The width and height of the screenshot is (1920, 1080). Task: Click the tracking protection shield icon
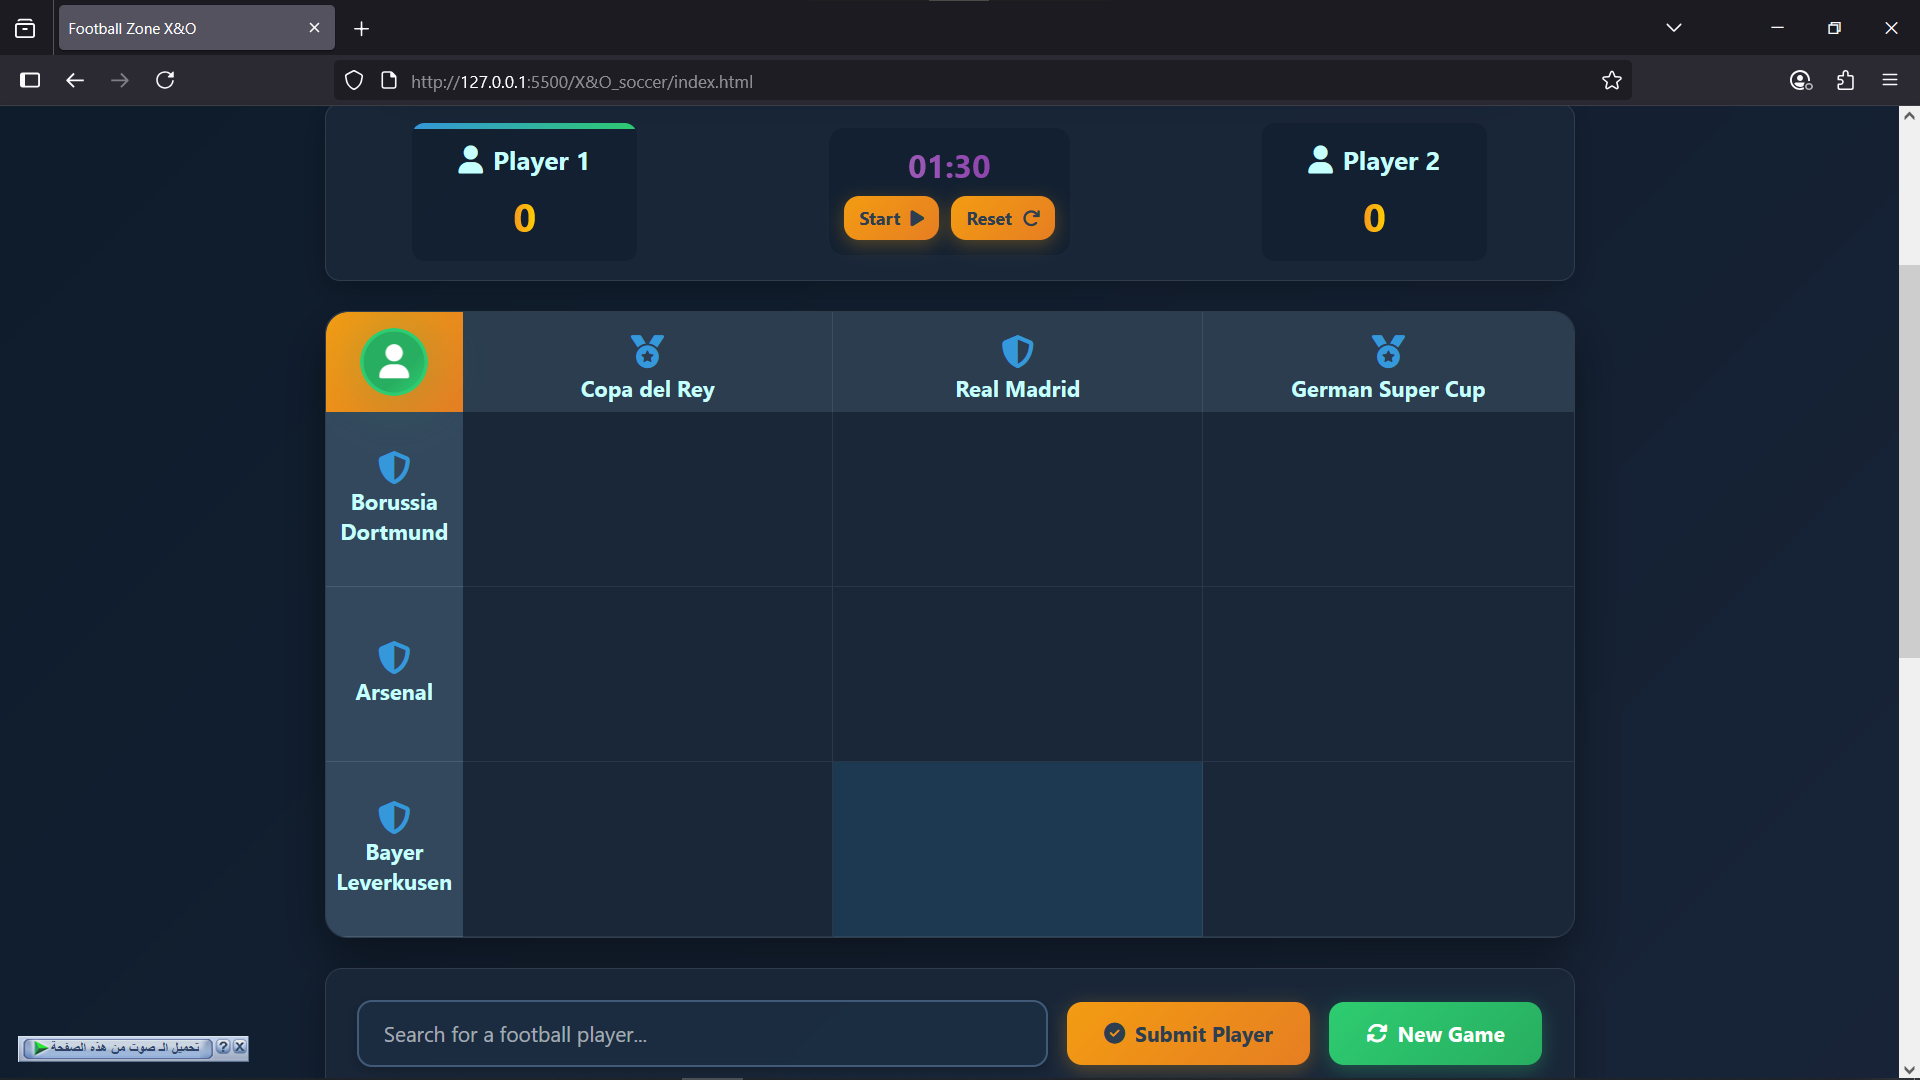(354, 81)
